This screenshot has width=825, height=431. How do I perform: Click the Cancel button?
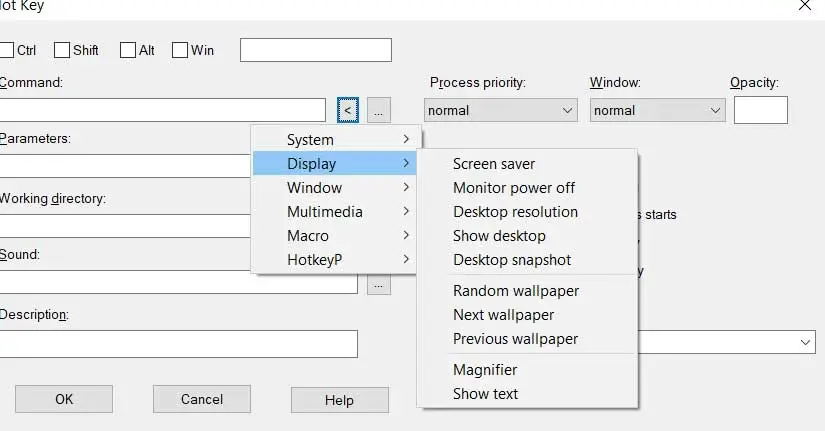click(x=201, y=400)
